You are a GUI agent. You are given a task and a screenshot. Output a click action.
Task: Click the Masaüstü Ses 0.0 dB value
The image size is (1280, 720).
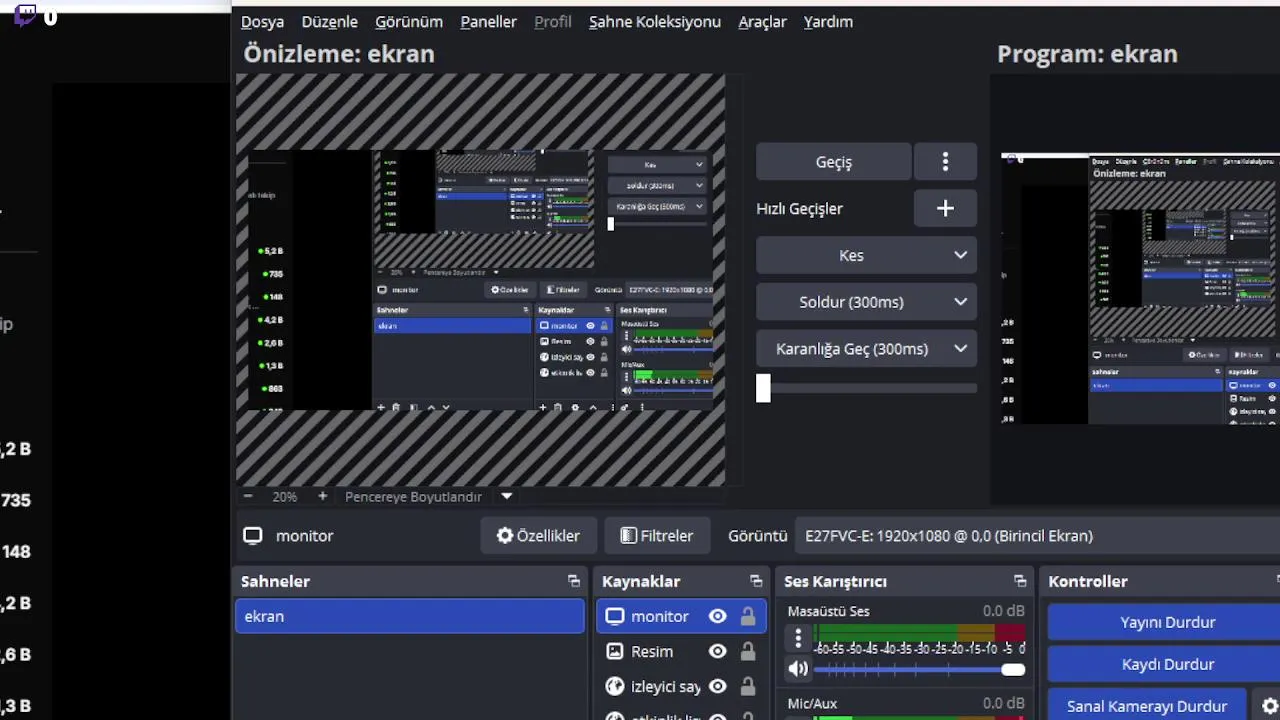[x=1003, y=611]
